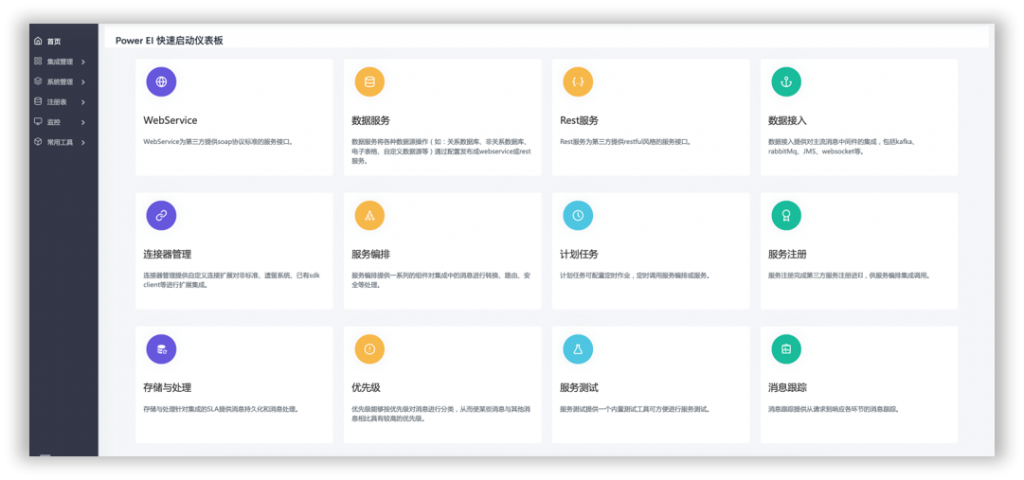The height and width of the screenshot is (480, 1024).
Task: Open the 存储与处理 storage icon
Action: [x=161, y=348]
